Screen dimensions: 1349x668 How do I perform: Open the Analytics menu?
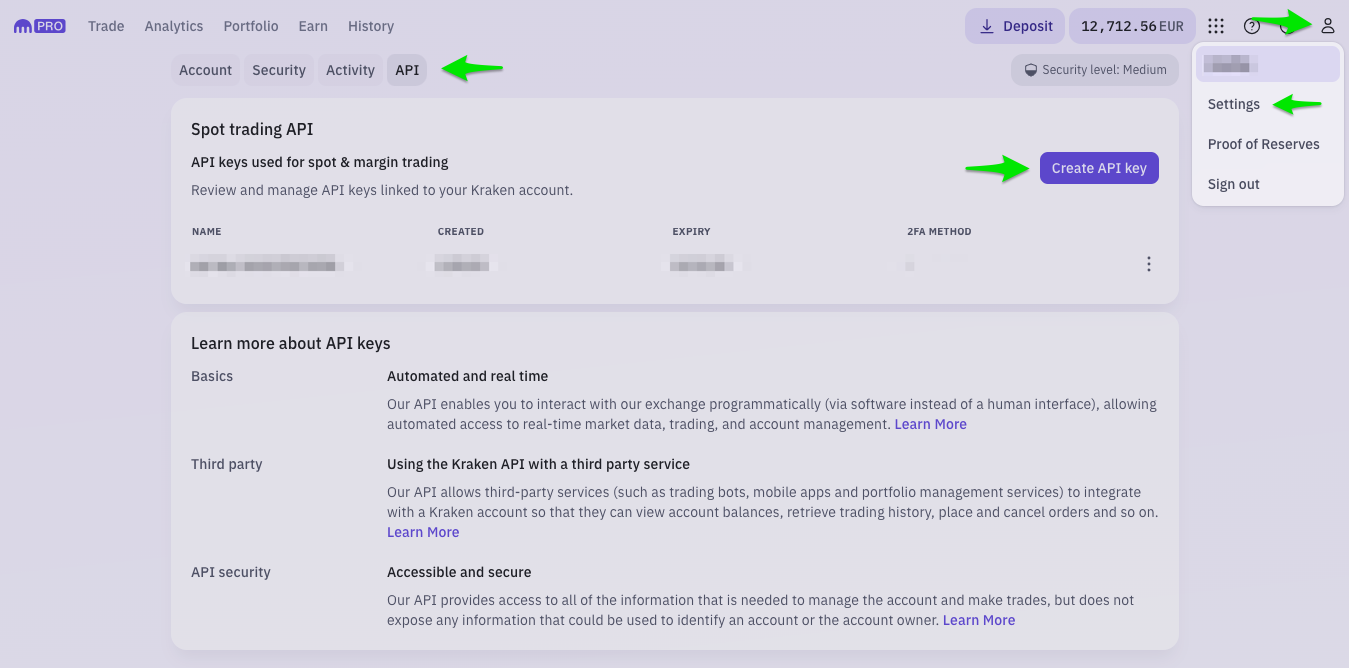(x=174, y=26)
